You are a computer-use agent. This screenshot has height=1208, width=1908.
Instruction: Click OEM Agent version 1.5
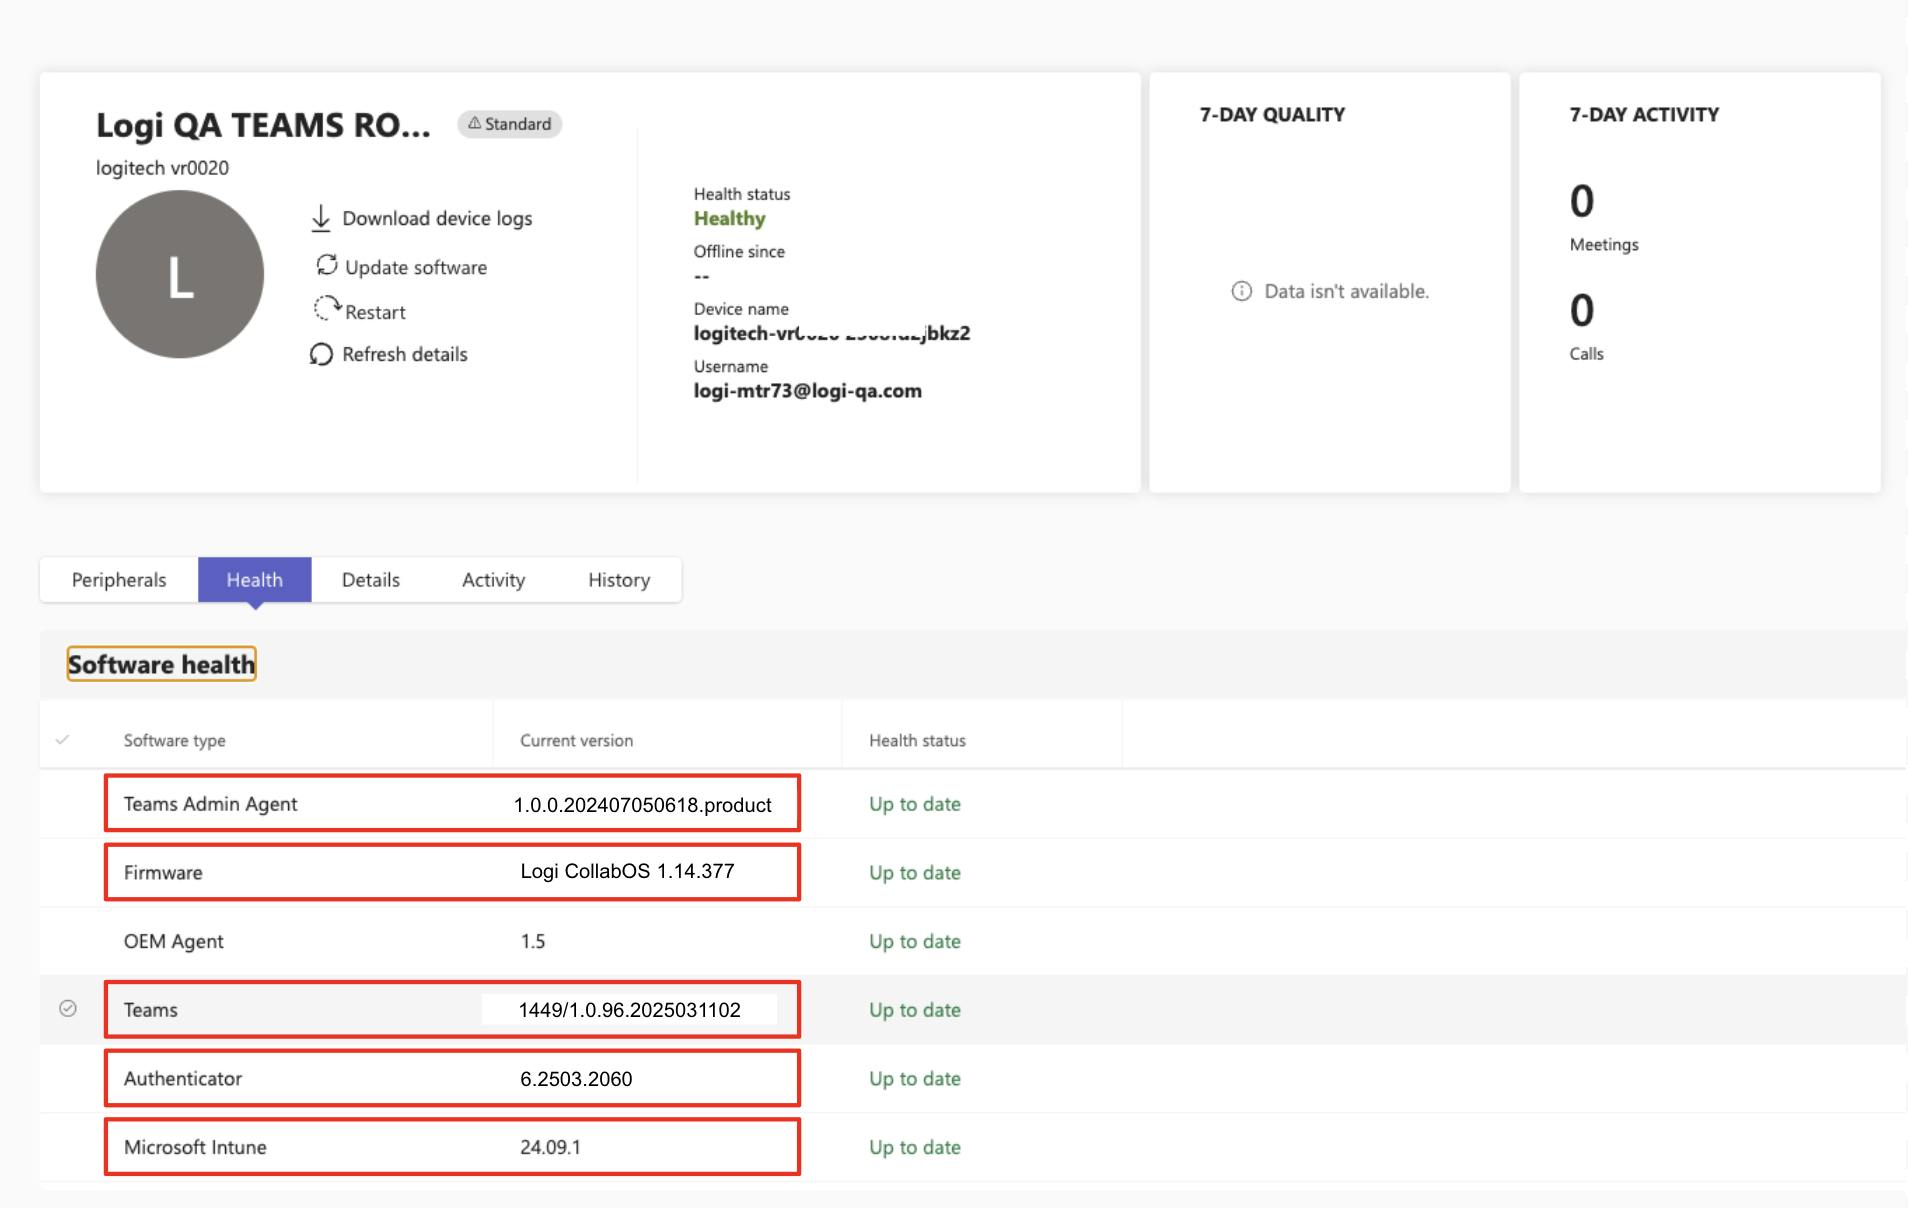coord(533,941)
